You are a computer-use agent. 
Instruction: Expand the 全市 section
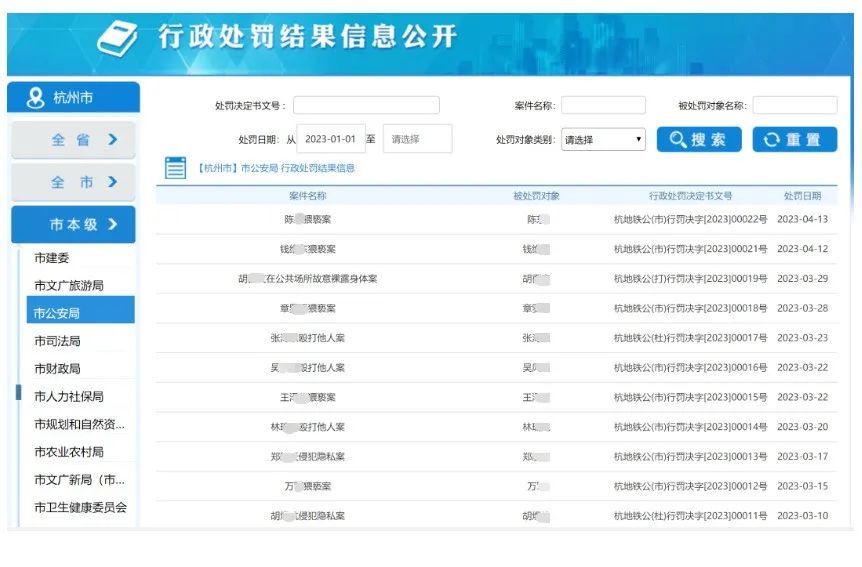[73, 182]
